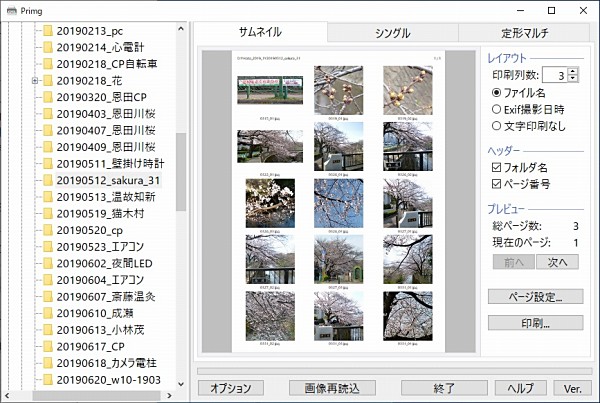This screenshot has height=403, width=600.
Task: Maximize the Primg window
Action: pyautogui.click(x=551, y=10)
